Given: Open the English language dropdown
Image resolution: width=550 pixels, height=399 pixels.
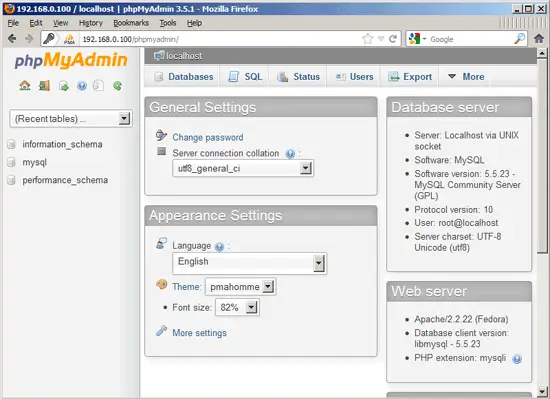Looking at the screenshot, I should [x=249, y=263].
